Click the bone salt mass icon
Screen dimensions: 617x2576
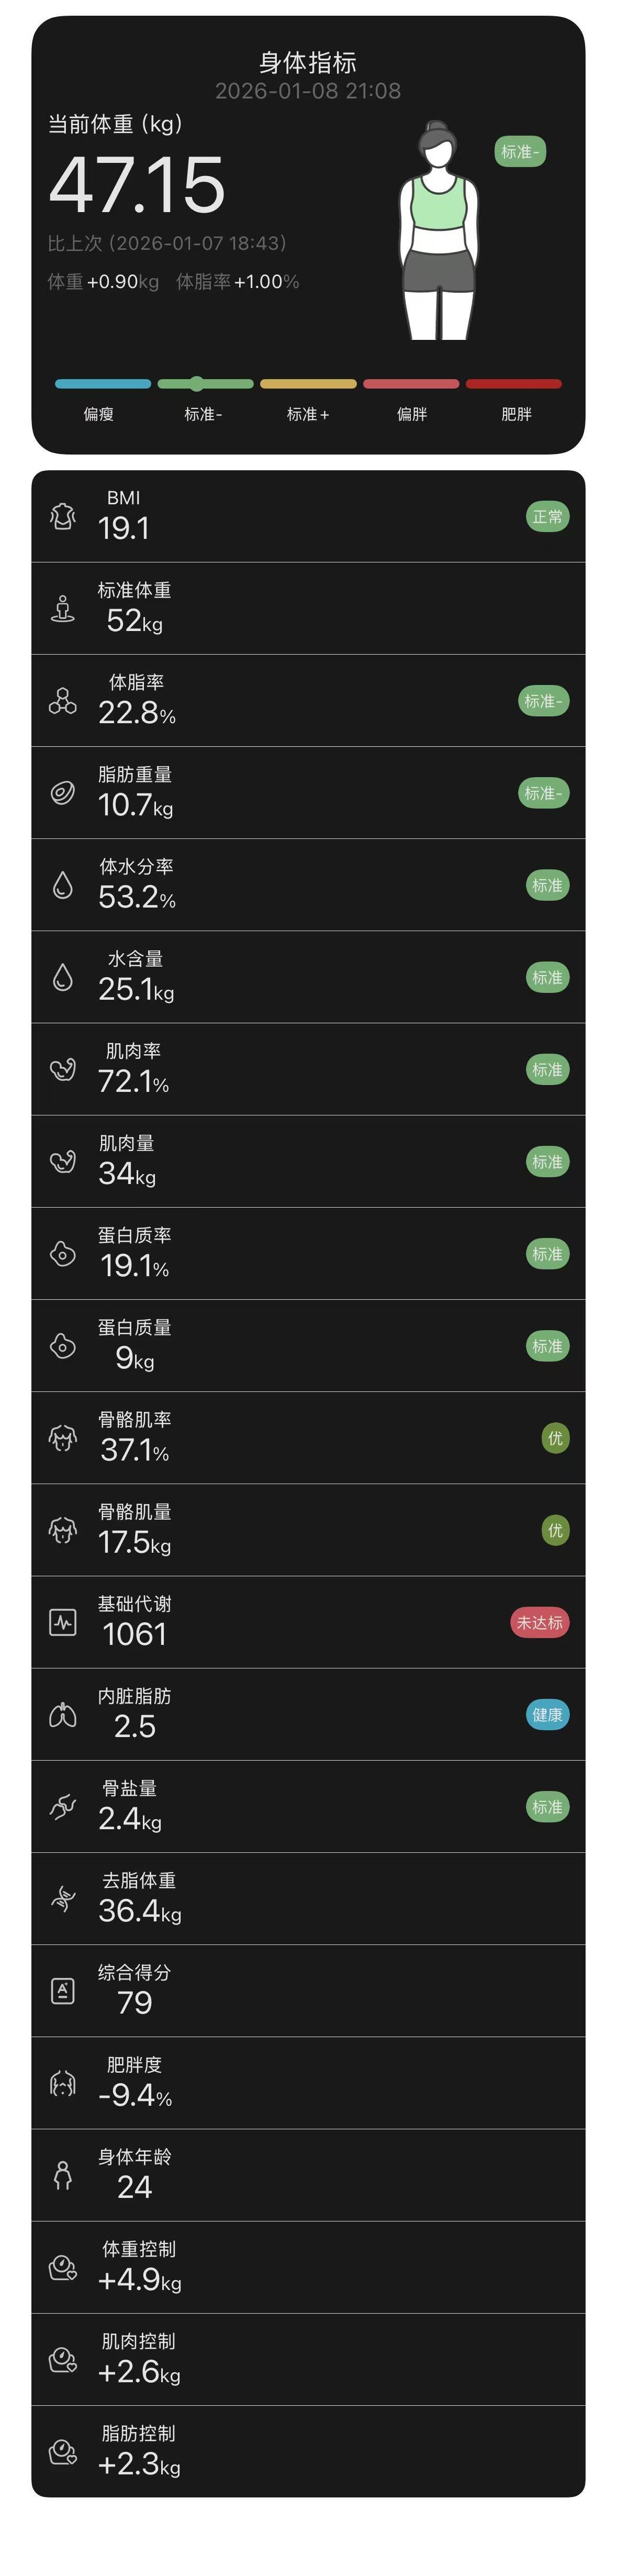click(x=63, y=1806)
